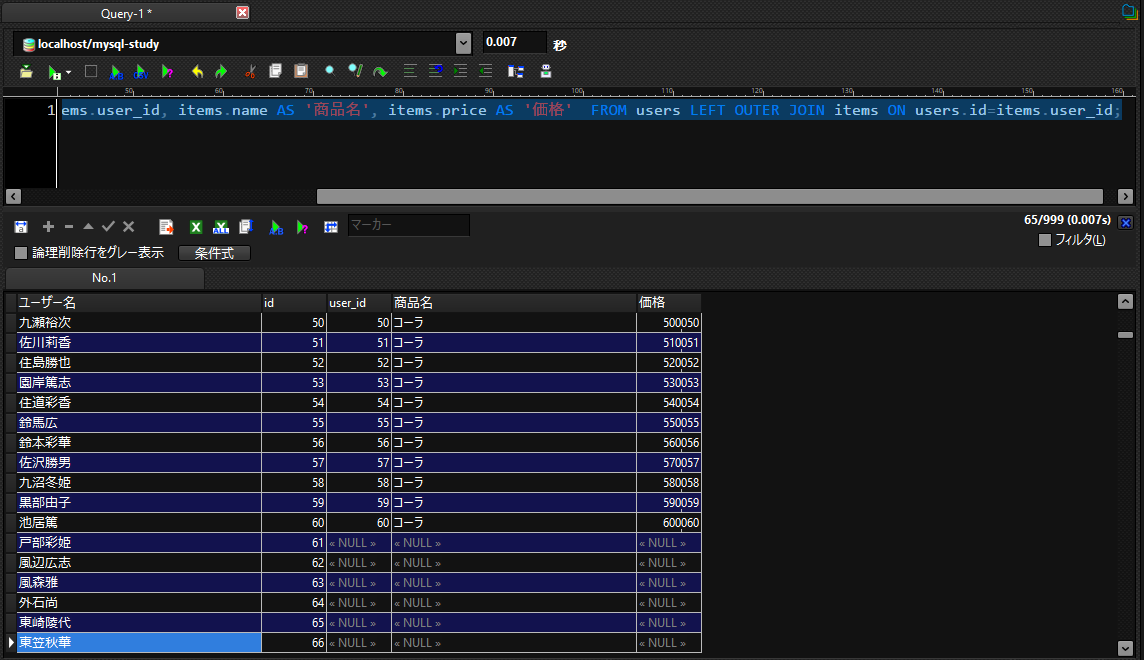This screenshot has height=660, width=1144.
Task: Paste from the clipboard icon
Action: tap(301, 71)
